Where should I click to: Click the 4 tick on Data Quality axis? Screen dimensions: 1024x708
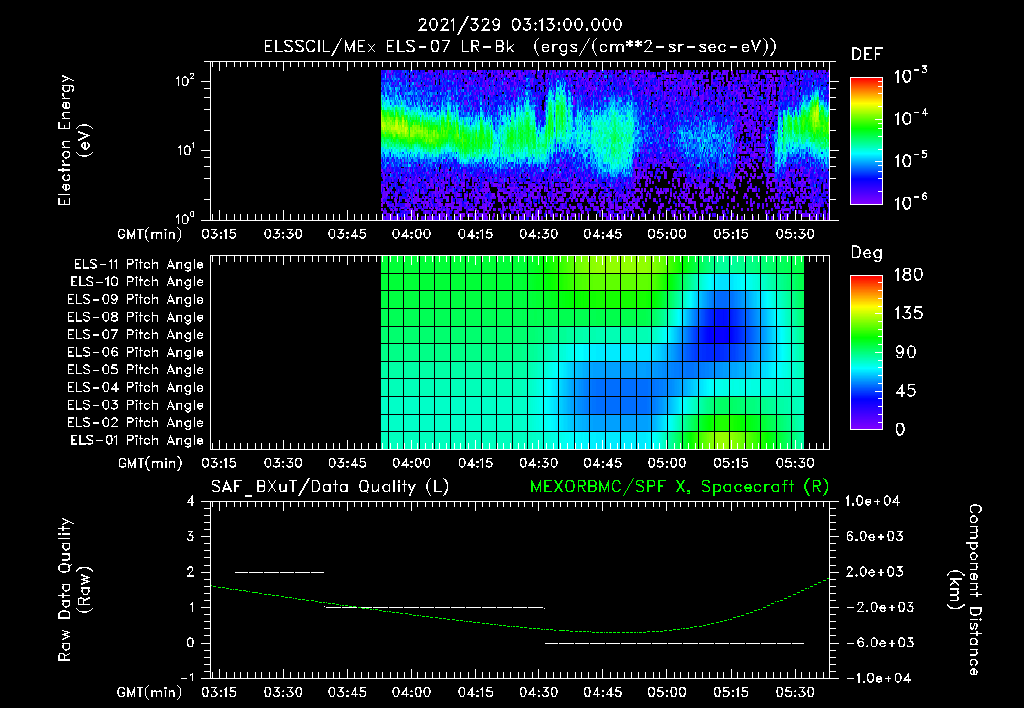[x=191, y=501]
